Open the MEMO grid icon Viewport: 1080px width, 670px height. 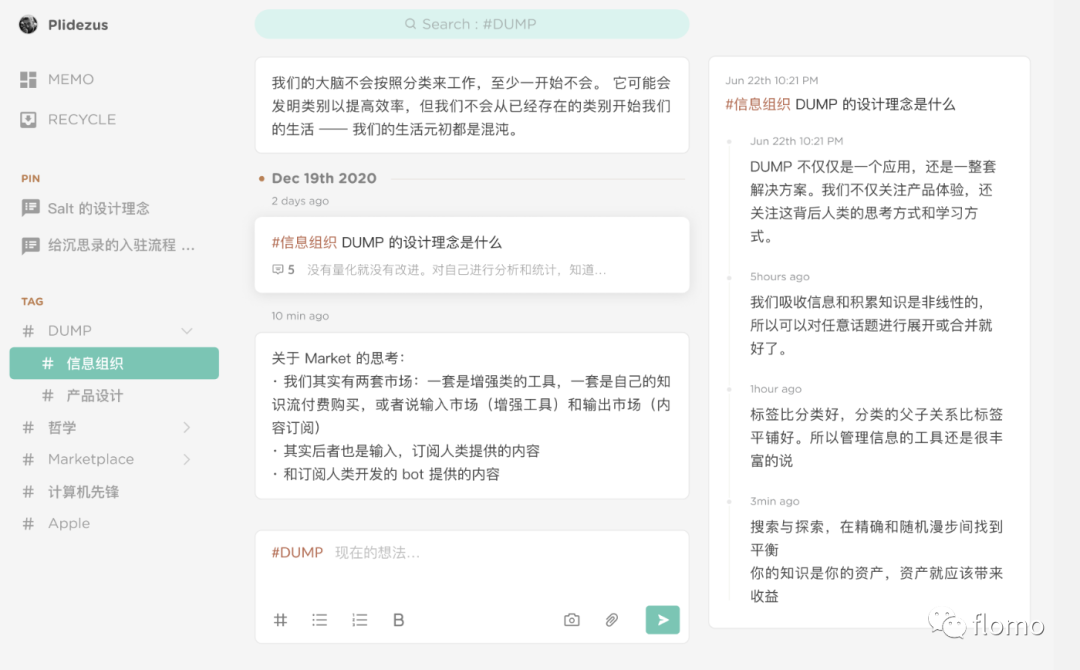[x=28, y=80]
